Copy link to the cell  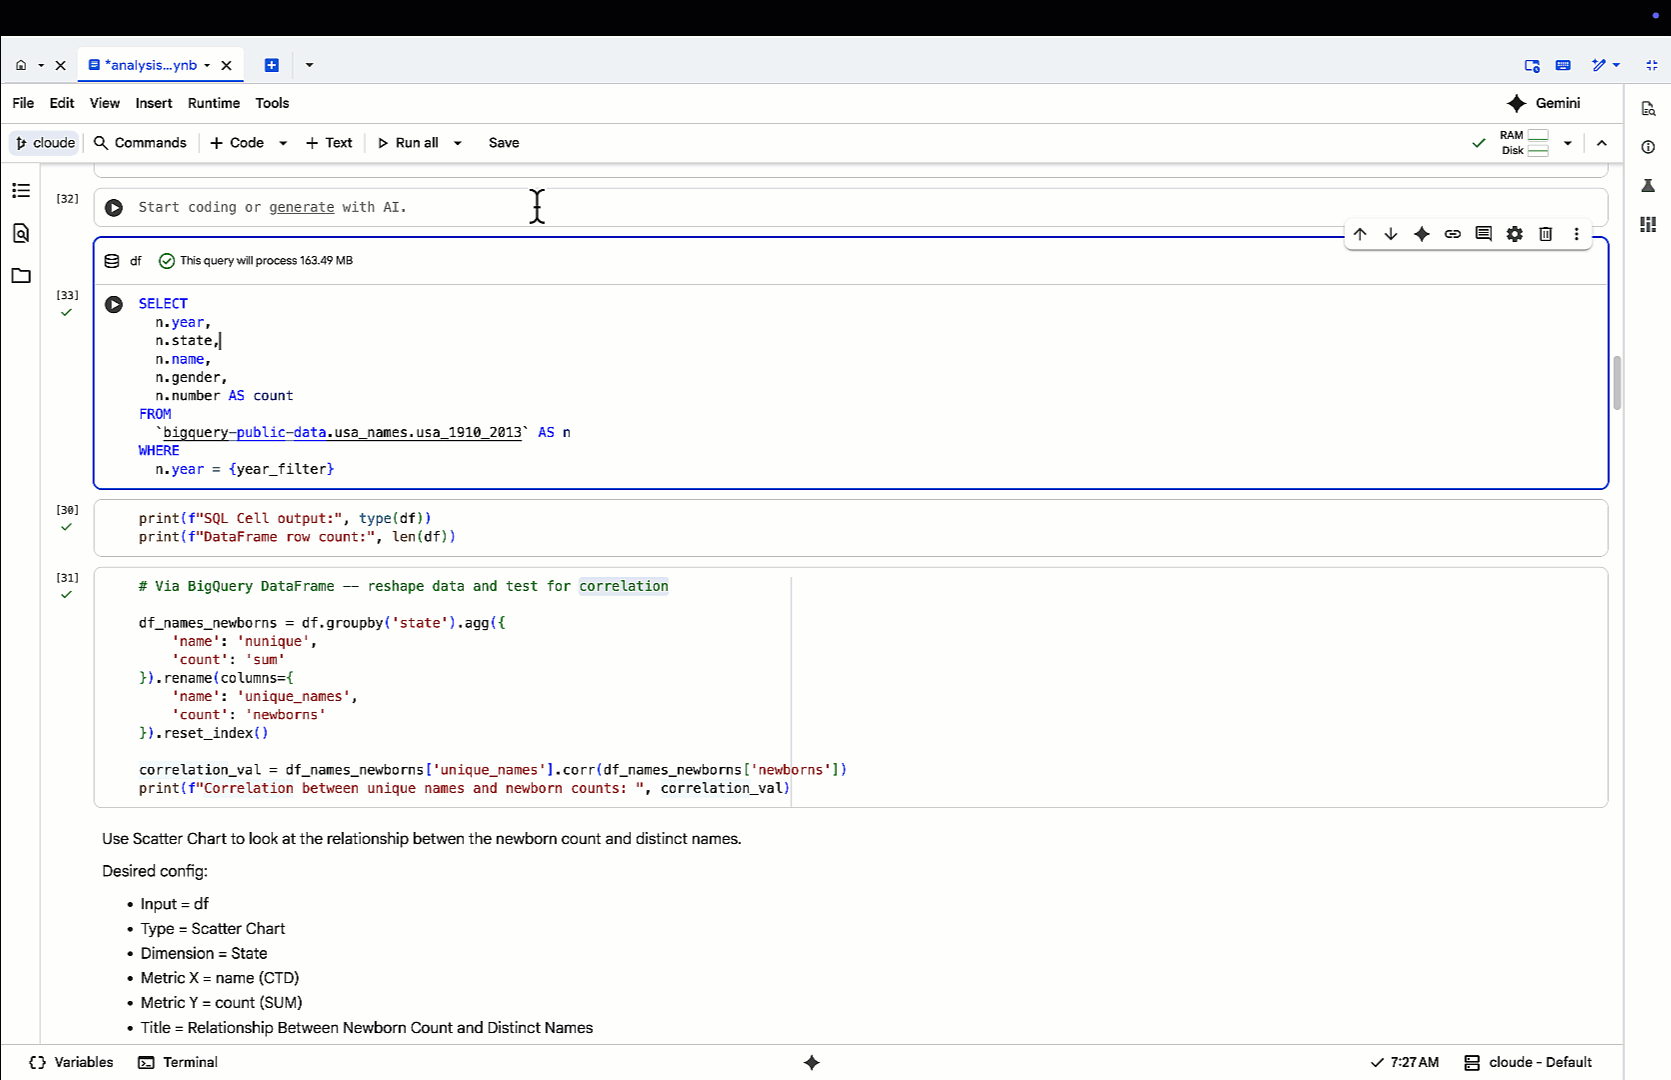1452,234
